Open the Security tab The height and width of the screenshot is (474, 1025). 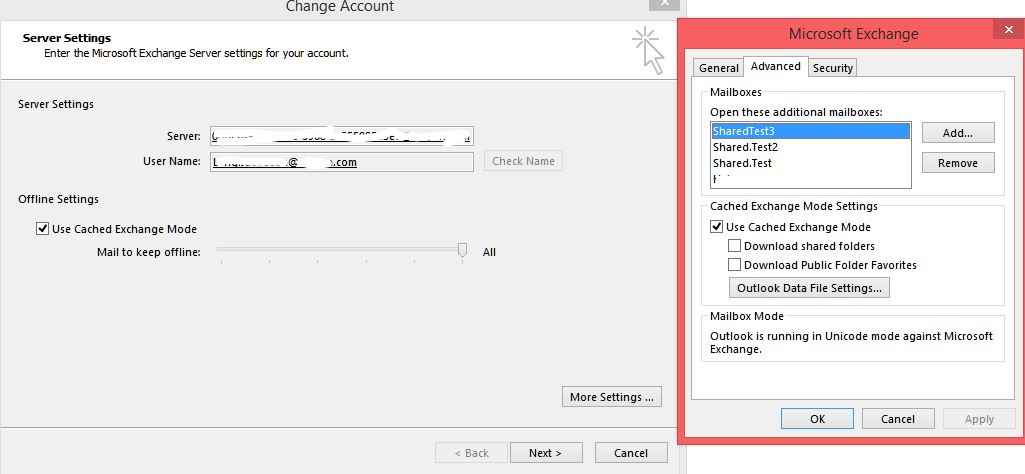point(832,68)
